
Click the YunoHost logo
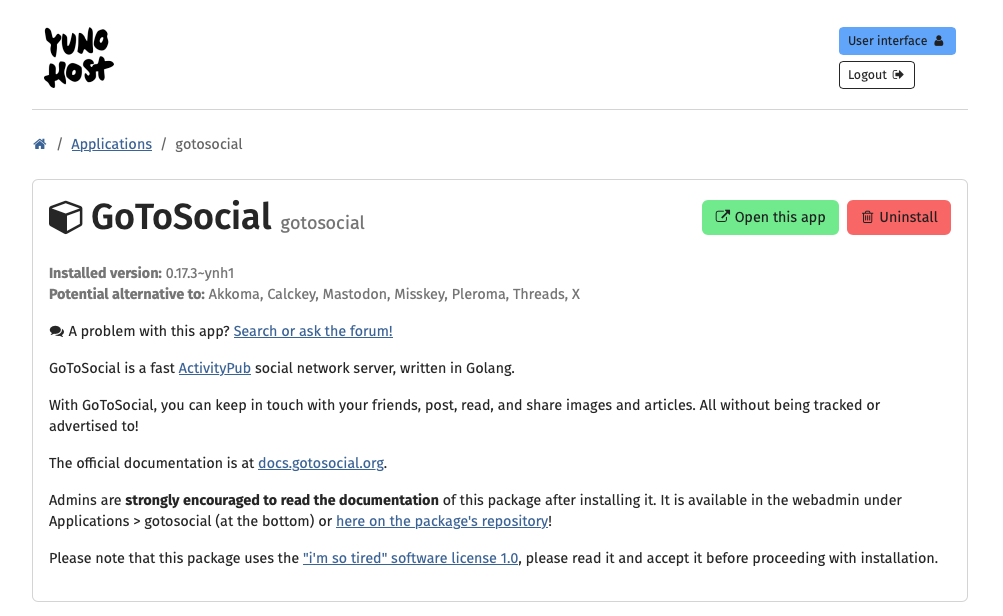(78, 57)
